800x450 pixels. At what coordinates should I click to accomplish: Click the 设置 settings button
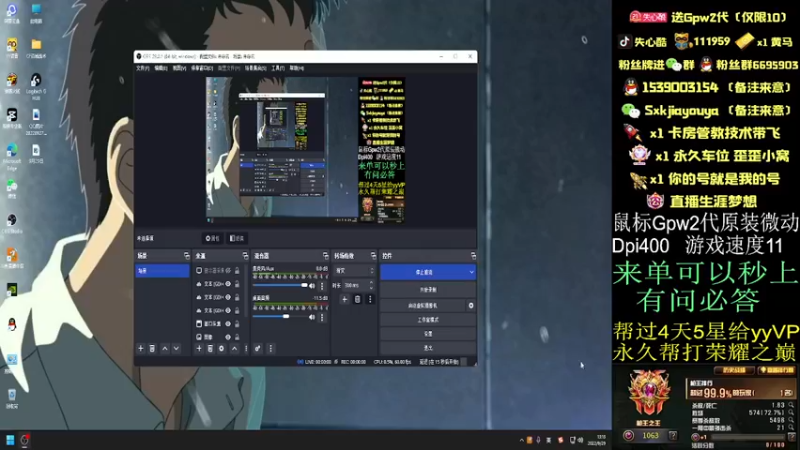pos(428,334)
